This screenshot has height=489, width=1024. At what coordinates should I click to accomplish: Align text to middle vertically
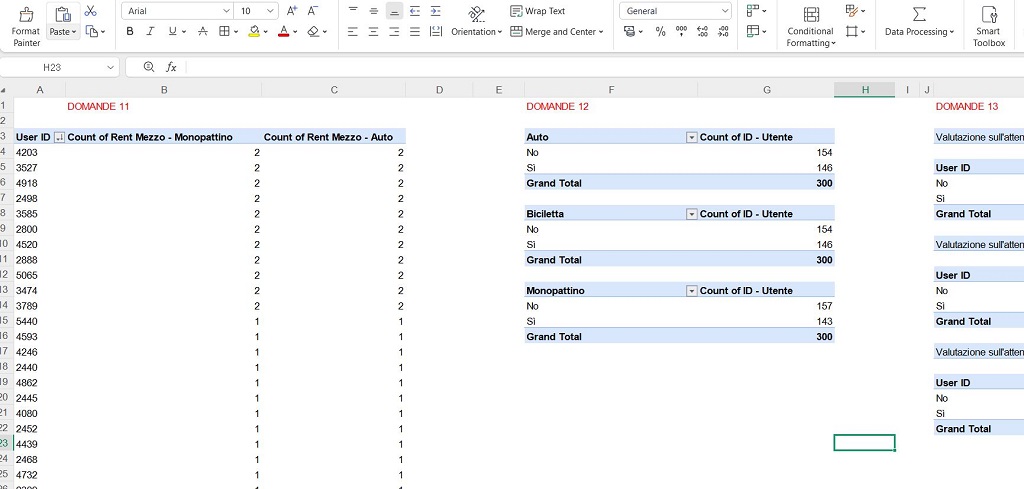[374, 11]
